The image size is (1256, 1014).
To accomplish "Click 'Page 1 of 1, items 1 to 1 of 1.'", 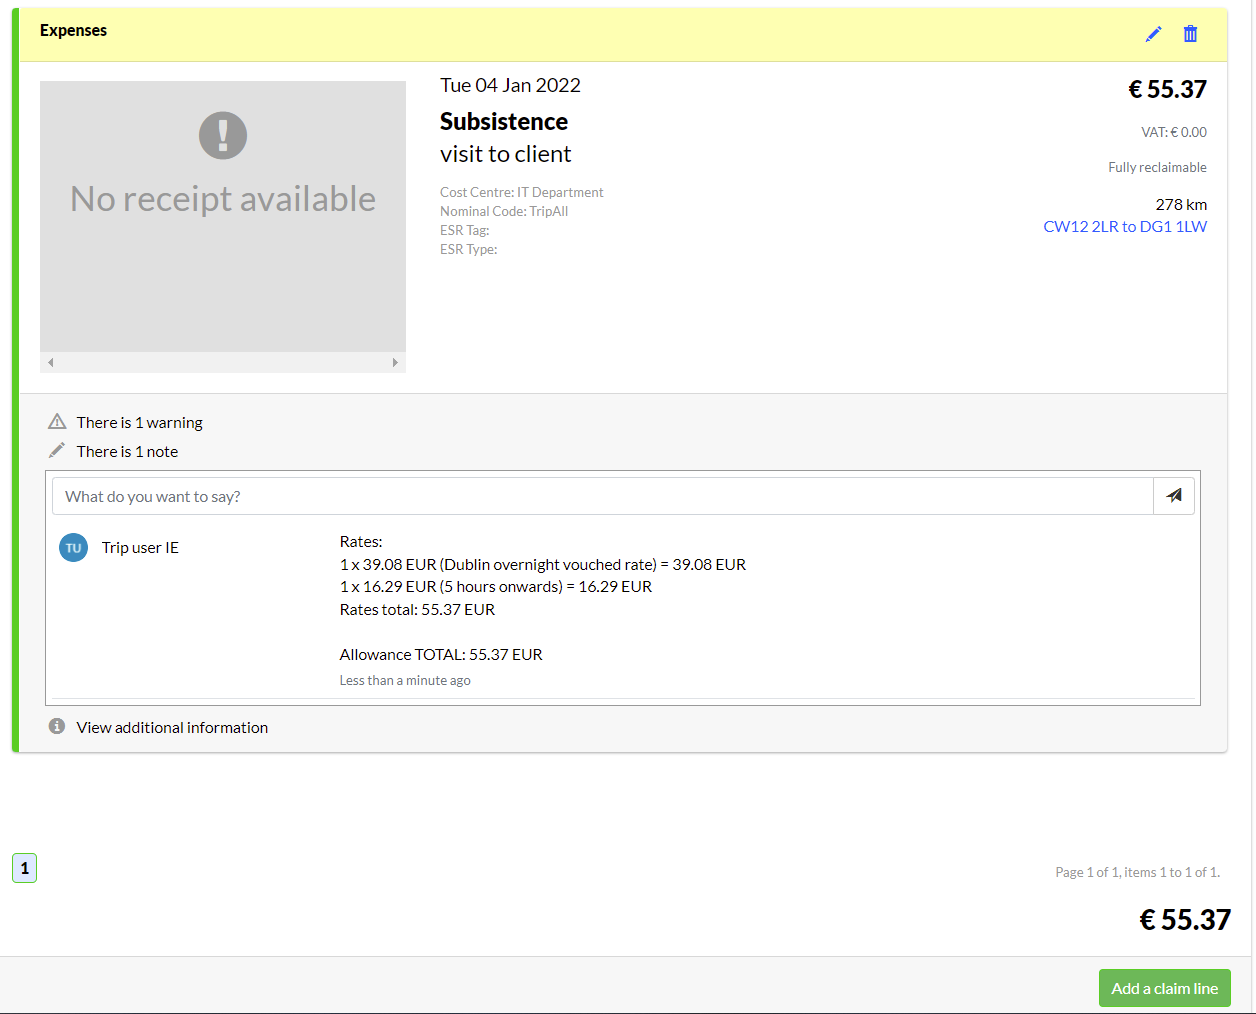I will pos(1138,872).
